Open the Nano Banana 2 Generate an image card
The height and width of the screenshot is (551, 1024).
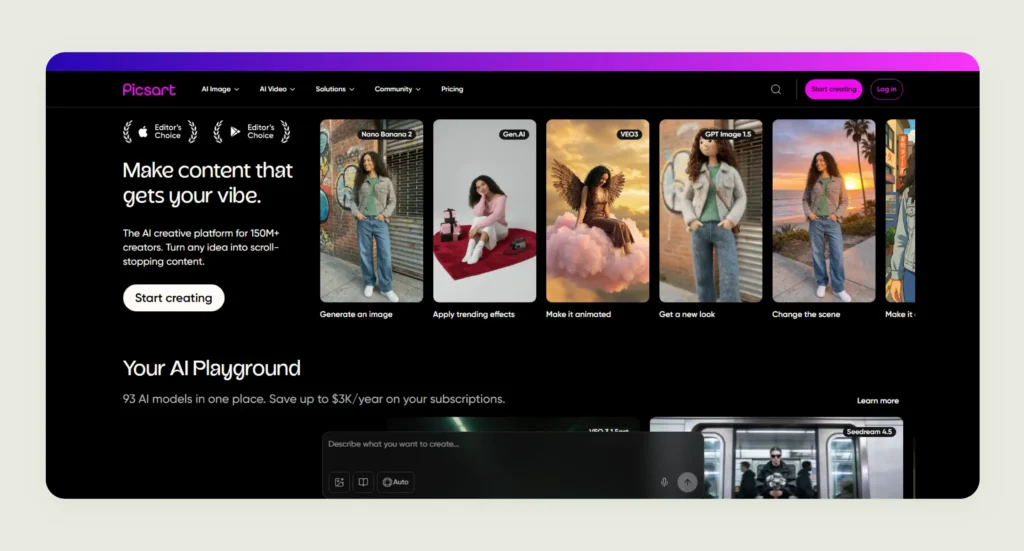372,211
